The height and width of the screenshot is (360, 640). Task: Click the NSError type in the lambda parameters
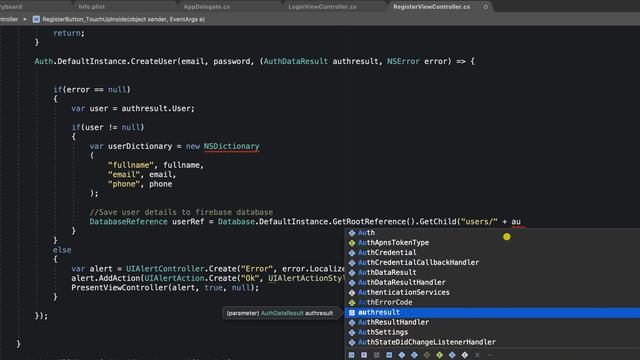[403, 61]
